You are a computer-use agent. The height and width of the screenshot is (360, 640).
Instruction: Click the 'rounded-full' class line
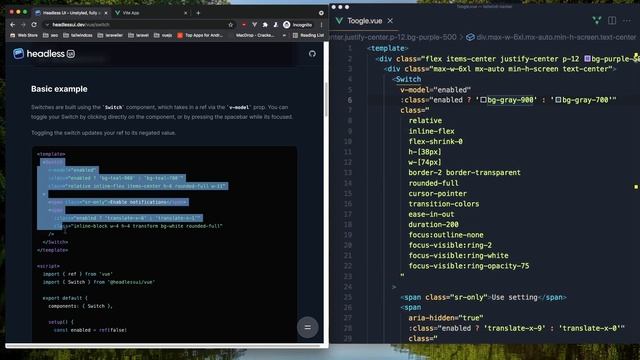coord(433,183)
